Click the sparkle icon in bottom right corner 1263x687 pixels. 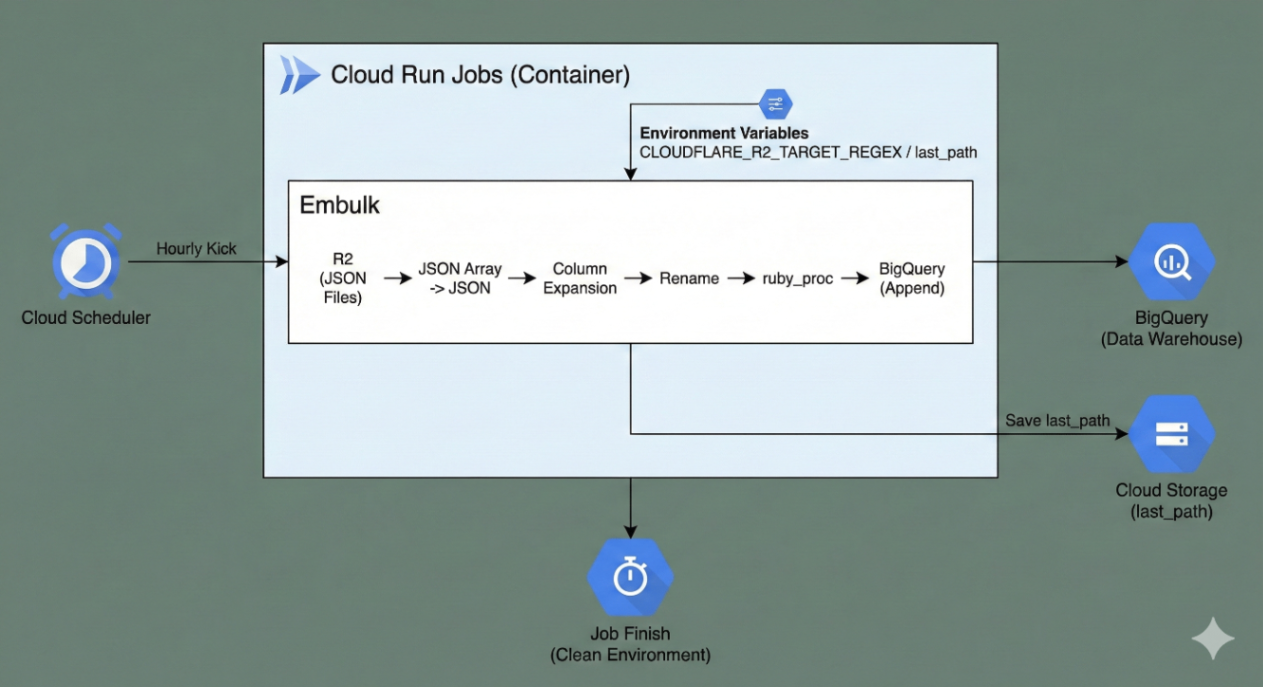[1213, 638]
